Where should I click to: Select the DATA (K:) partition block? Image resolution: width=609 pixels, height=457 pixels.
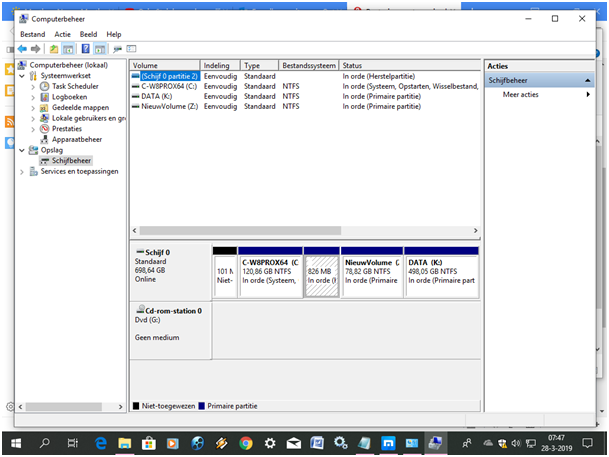[441, 272]
